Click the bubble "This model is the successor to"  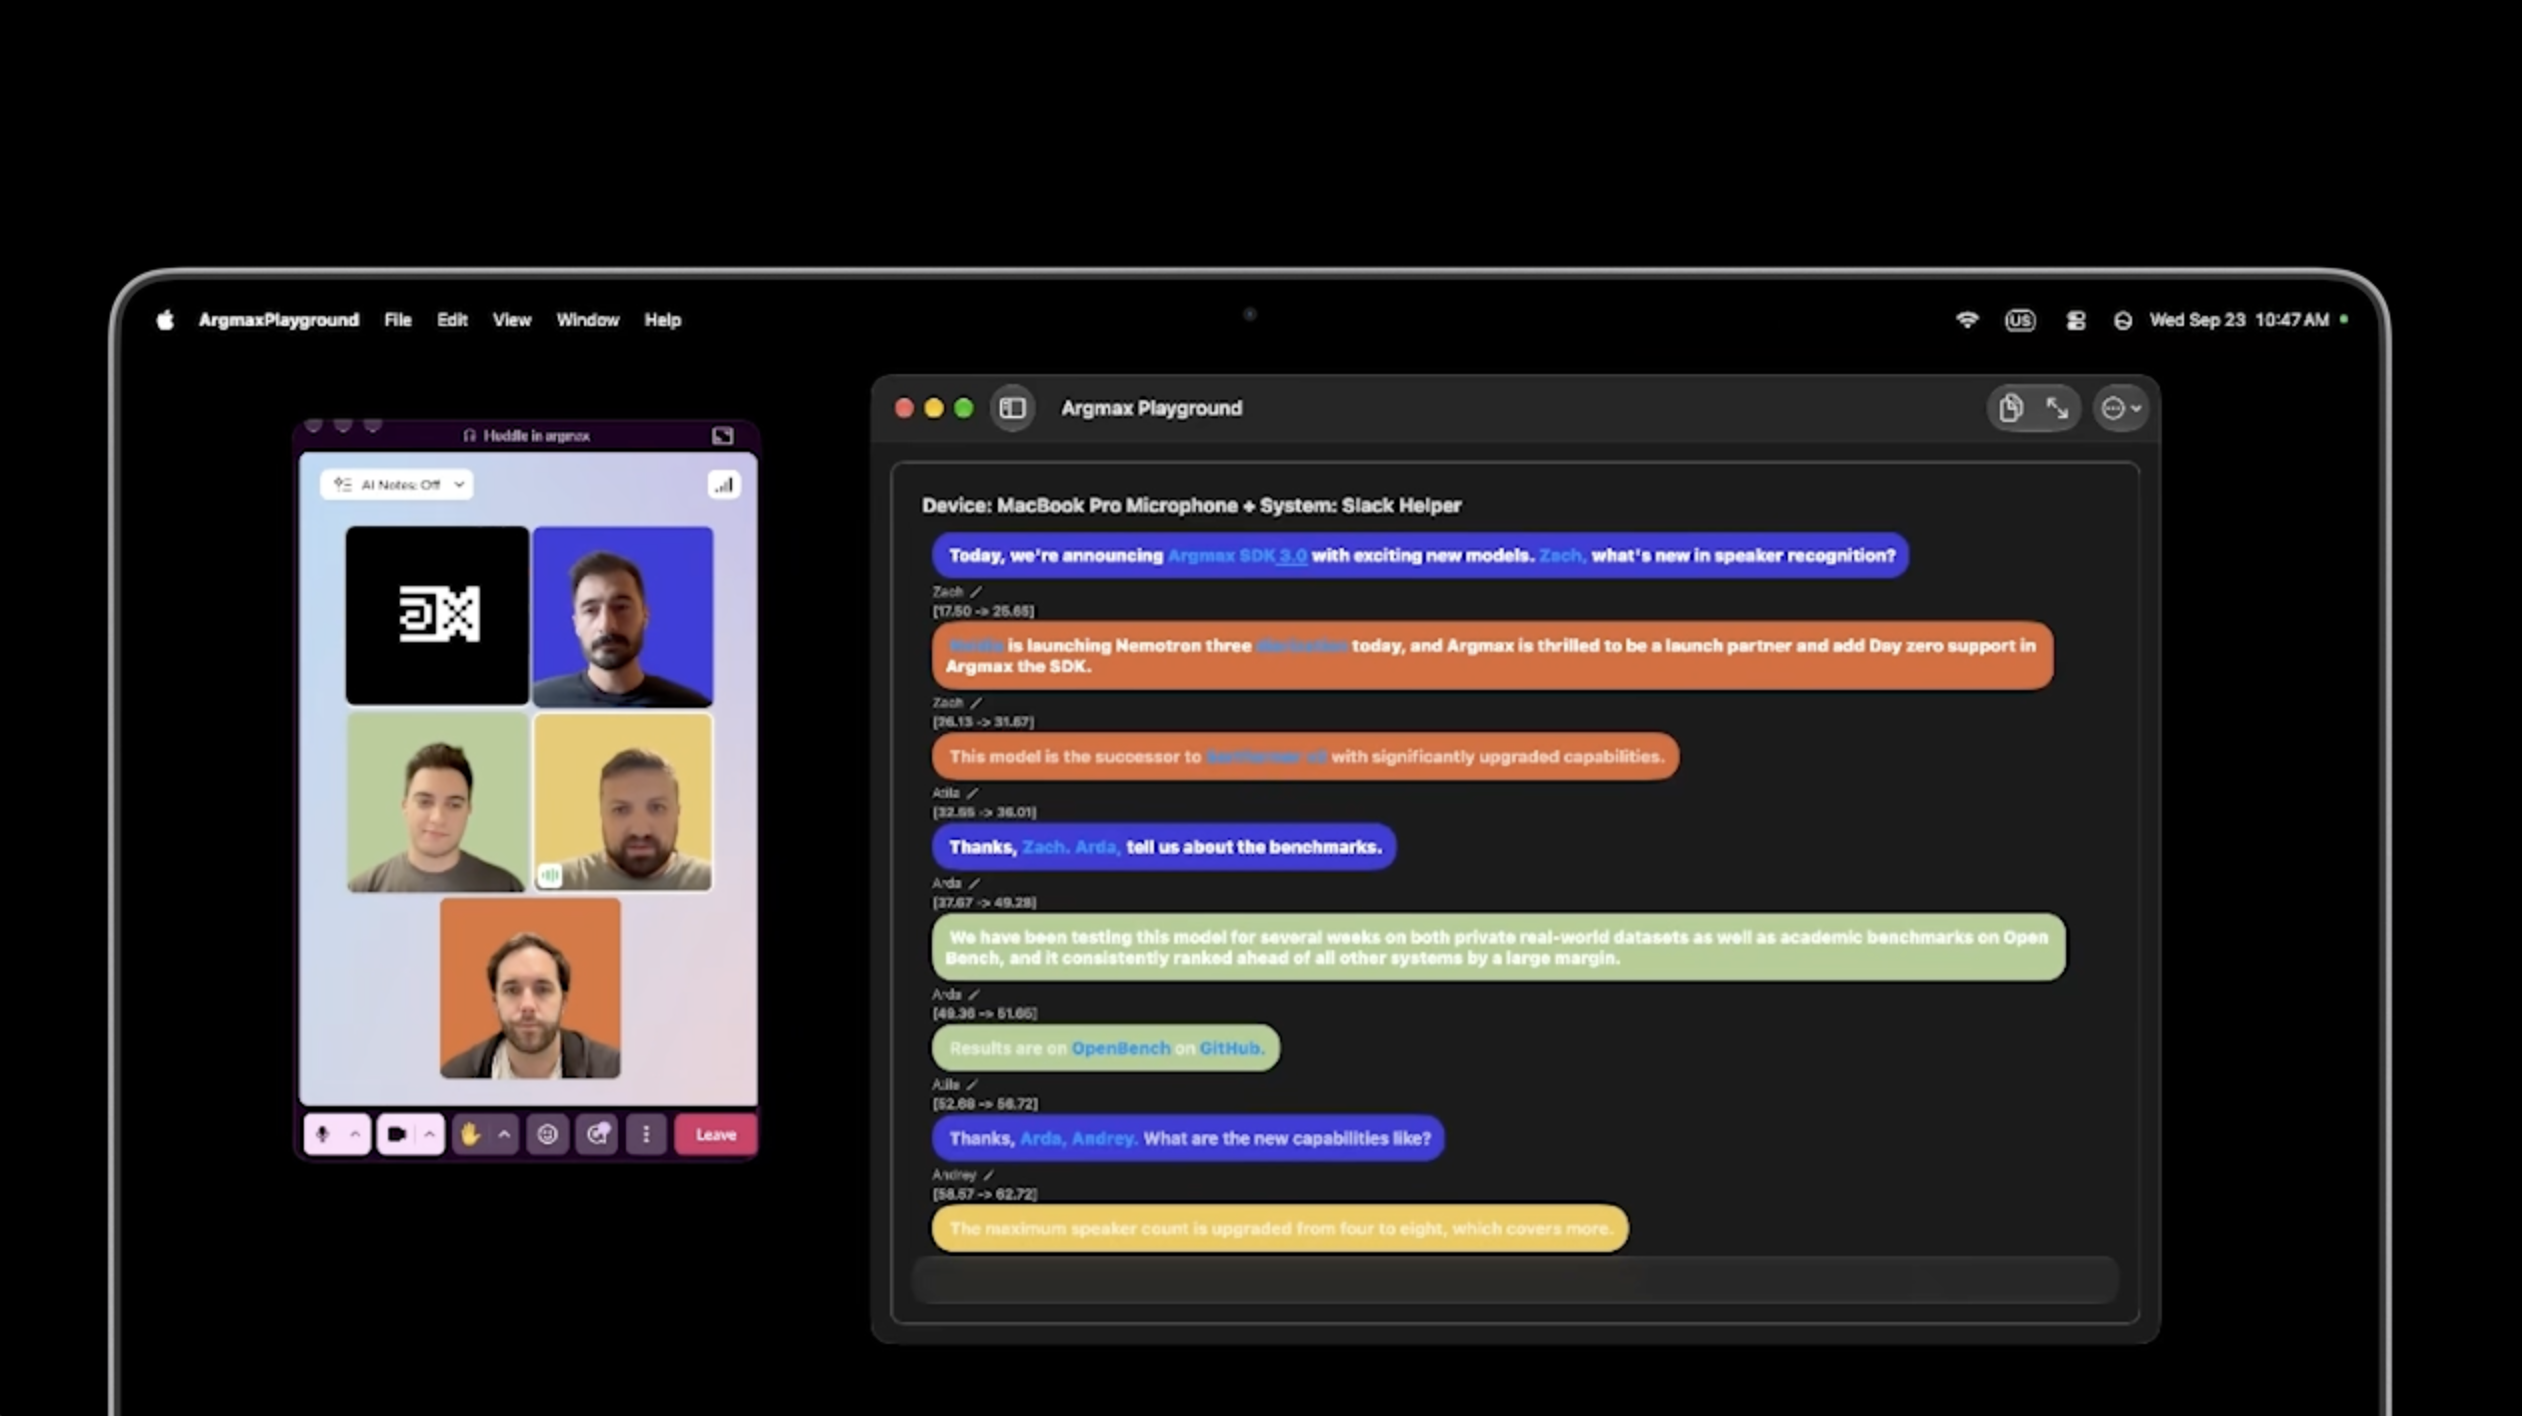[1305, 757]
